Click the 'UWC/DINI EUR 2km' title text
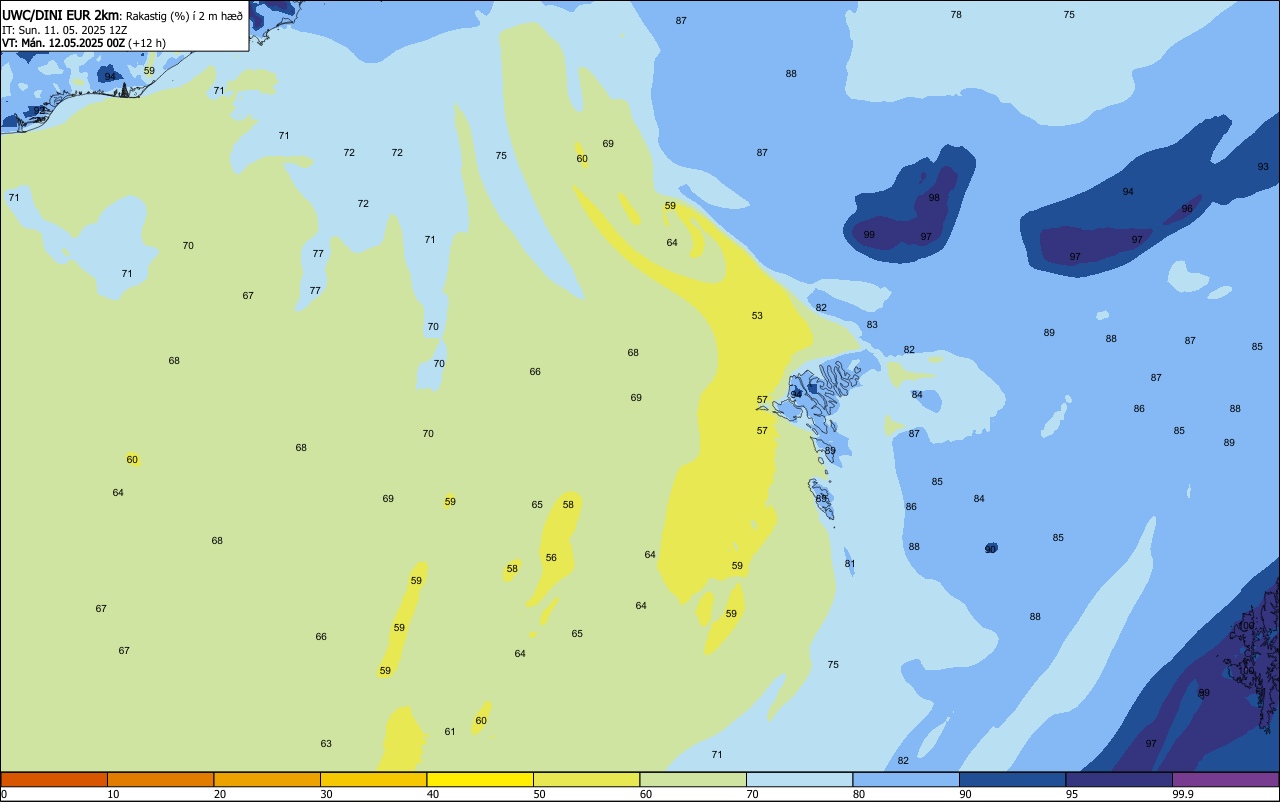Image resolution: width=1280 pixels, height=802 pixels. pyautogui.click(x=61, y=15)
